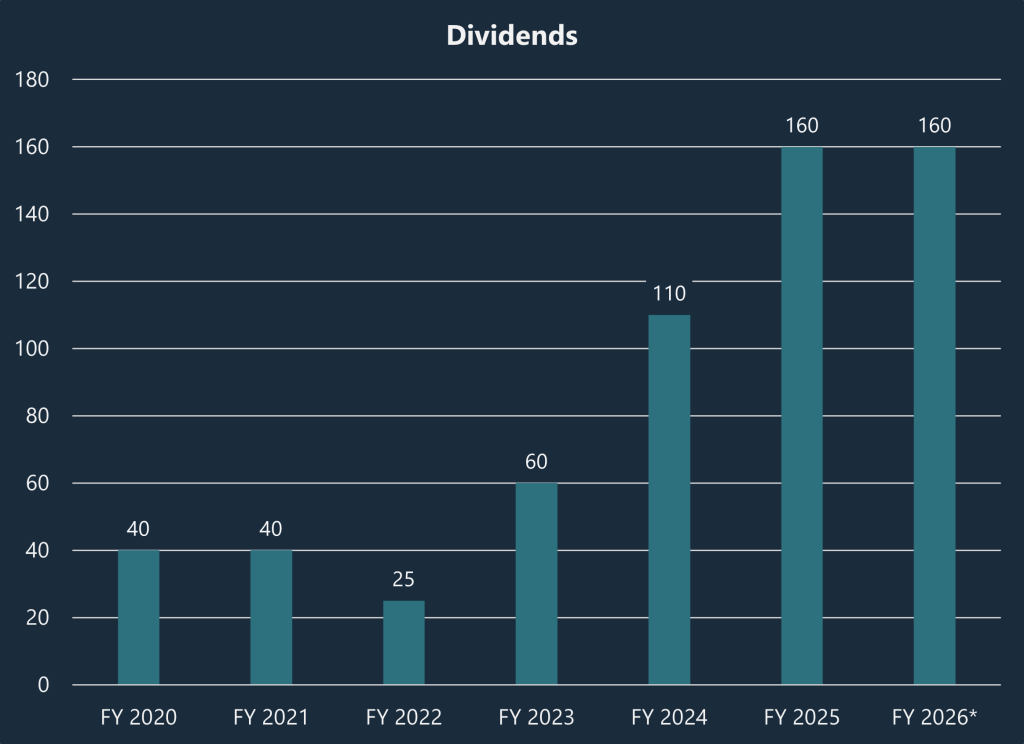
Task: Click the 110 data label
Action: (668, 293)
